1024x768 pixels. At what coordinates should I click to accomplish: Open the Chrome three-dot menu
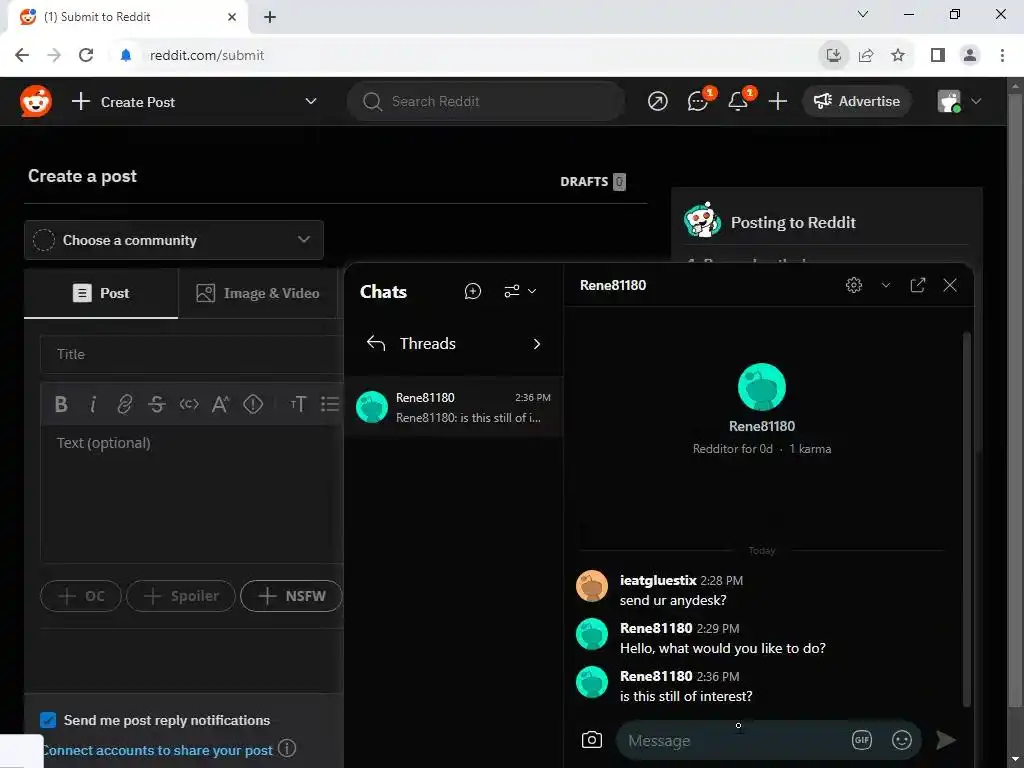[x=1002, y=56]
